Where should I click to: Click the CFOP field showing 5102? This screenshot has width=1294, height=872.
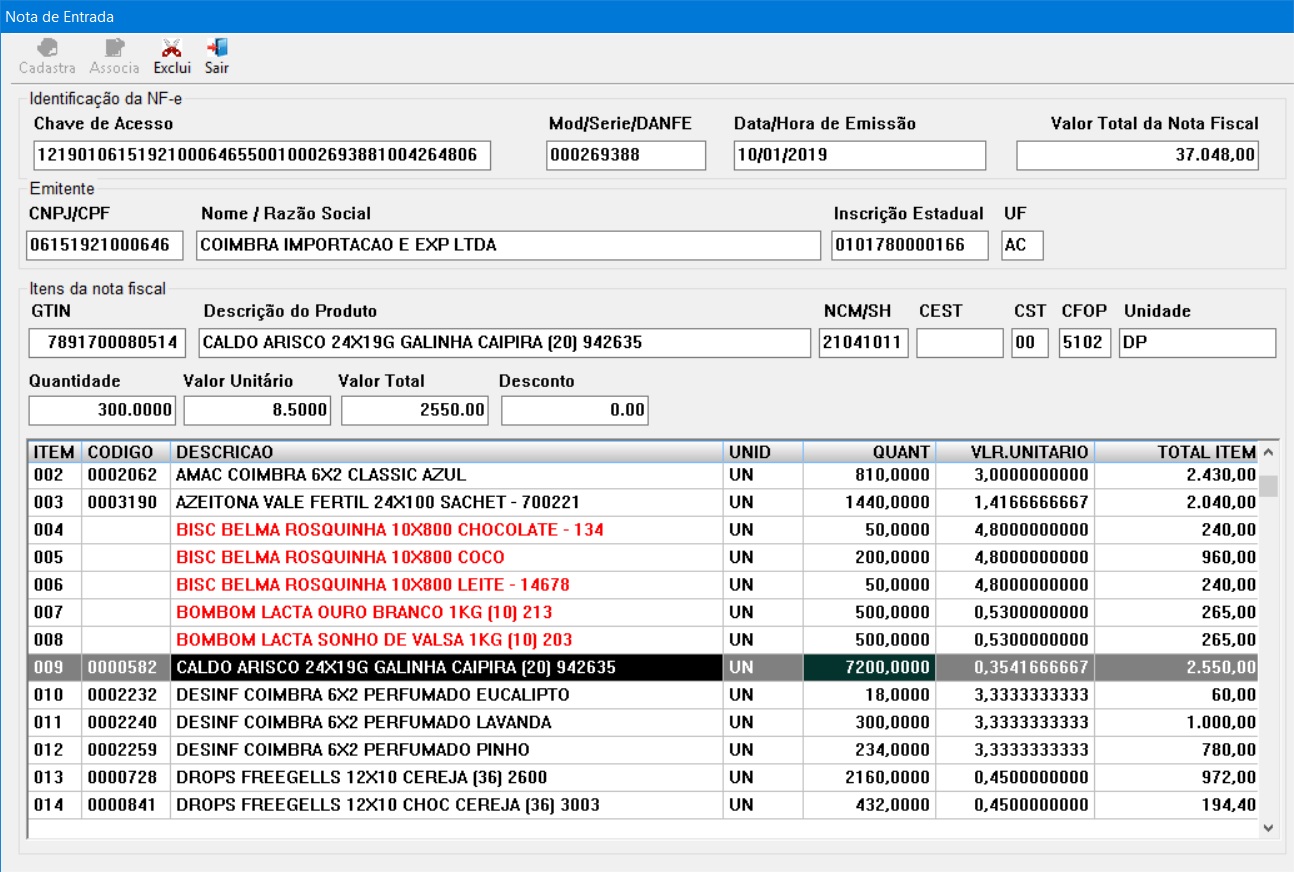tap(1085, 343)
